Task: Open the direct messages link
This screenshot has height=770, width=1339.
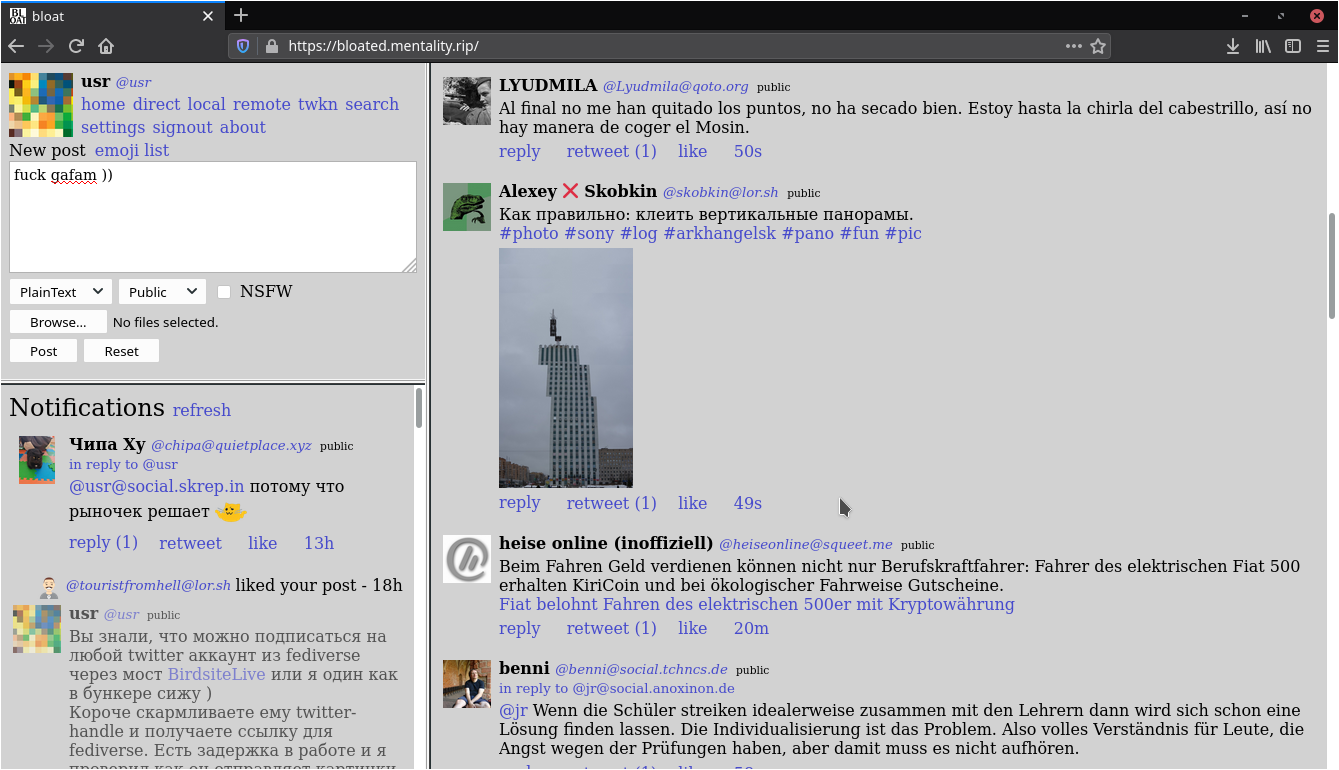Action: (157, 104)
